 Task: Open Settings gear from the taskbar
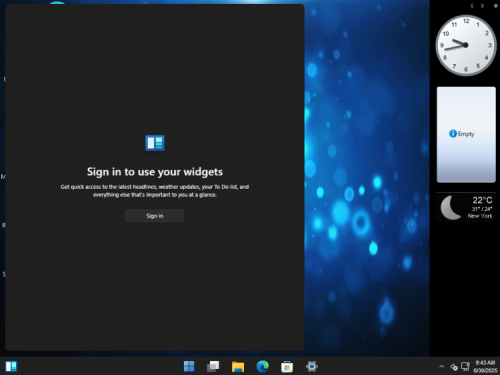tap(312, 366)
